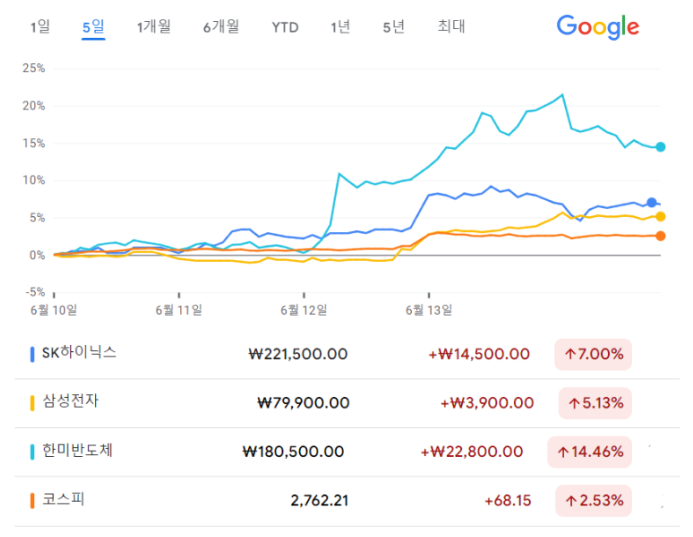Click the 25% y-axis label

coord(34,68)
